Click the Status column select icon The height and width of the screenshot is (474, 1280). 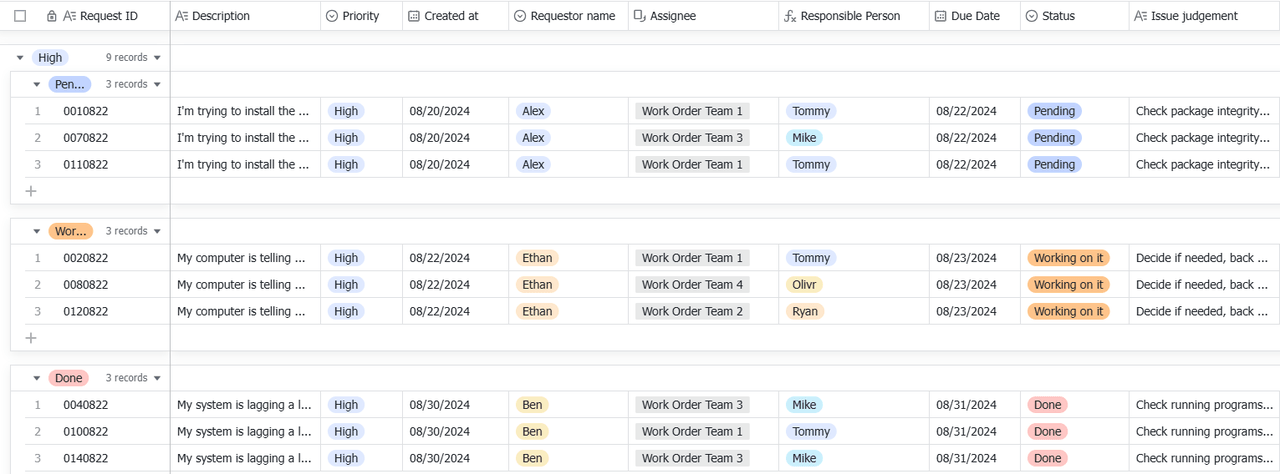tap(1031, 16)
